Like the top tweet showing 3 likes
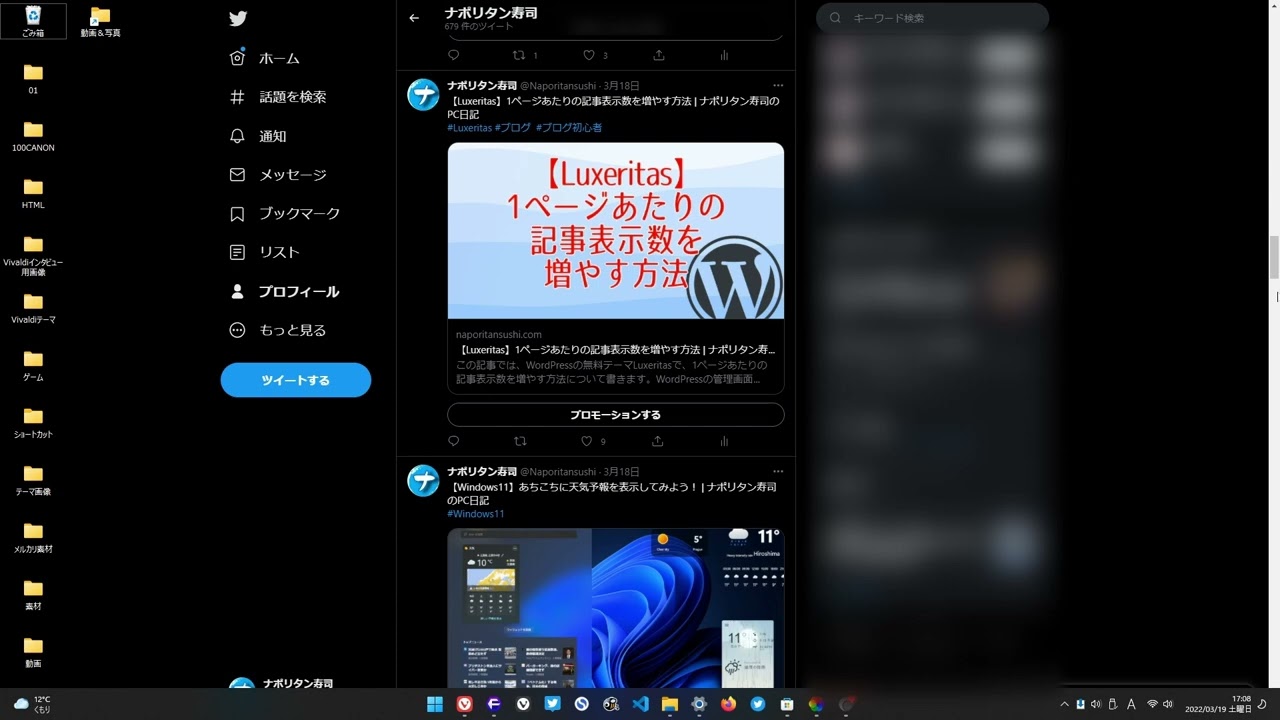 click(589, 55)
